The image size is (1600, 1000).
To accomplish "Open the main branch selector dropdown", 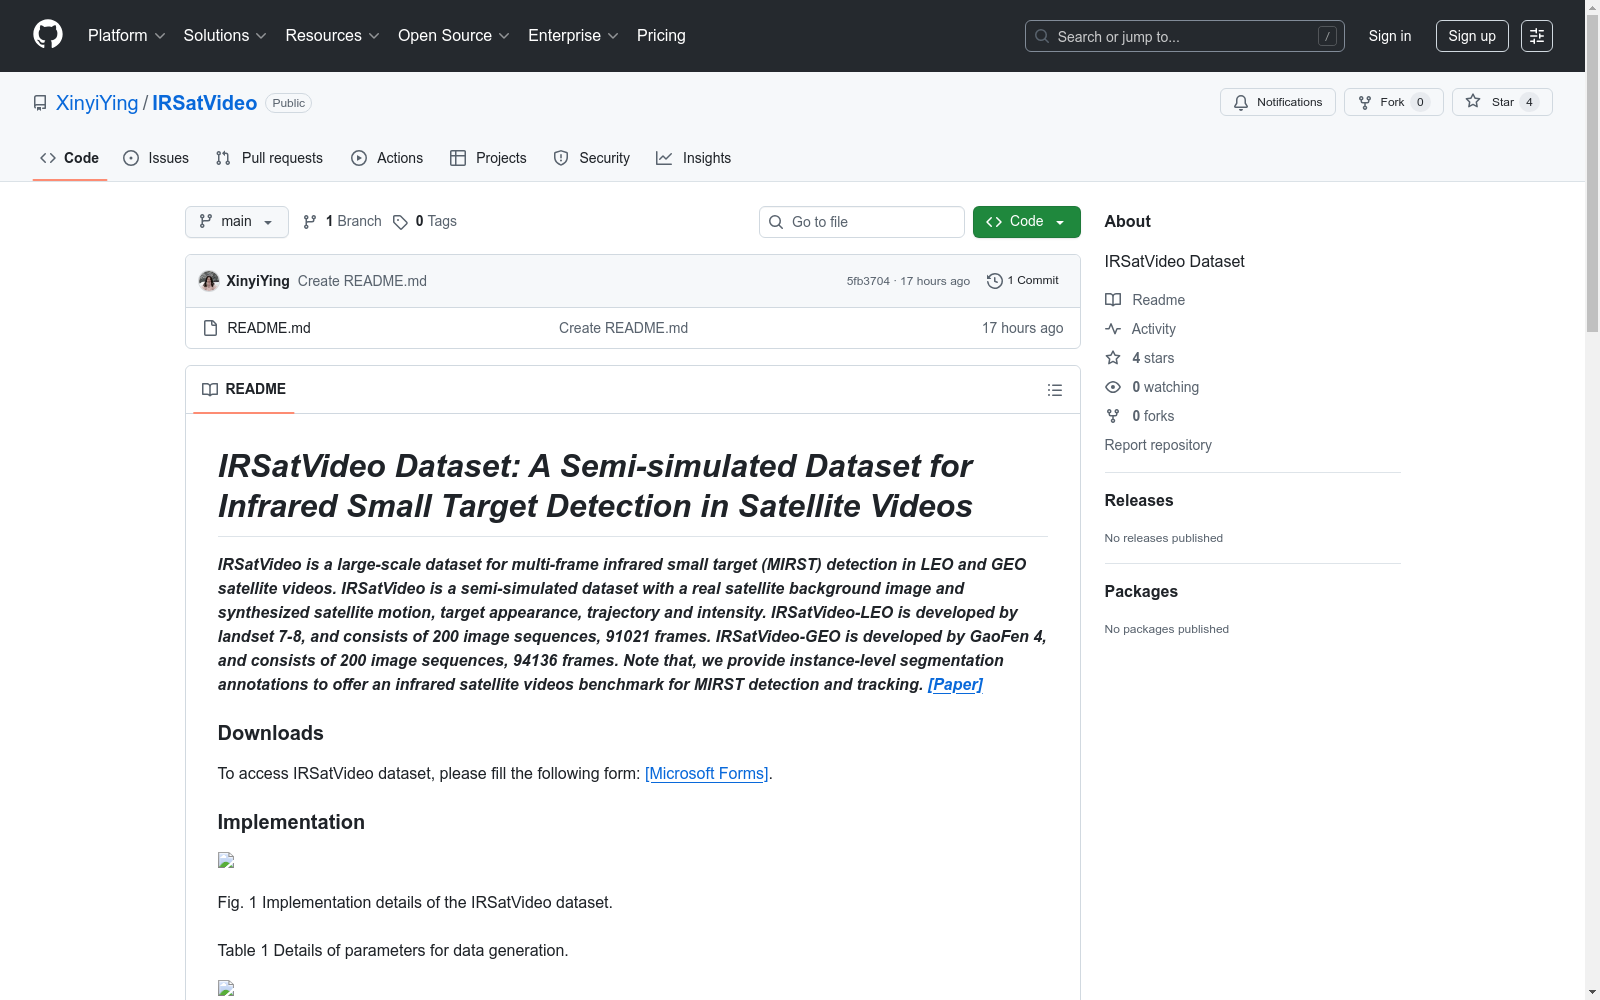I will point(237,222).
